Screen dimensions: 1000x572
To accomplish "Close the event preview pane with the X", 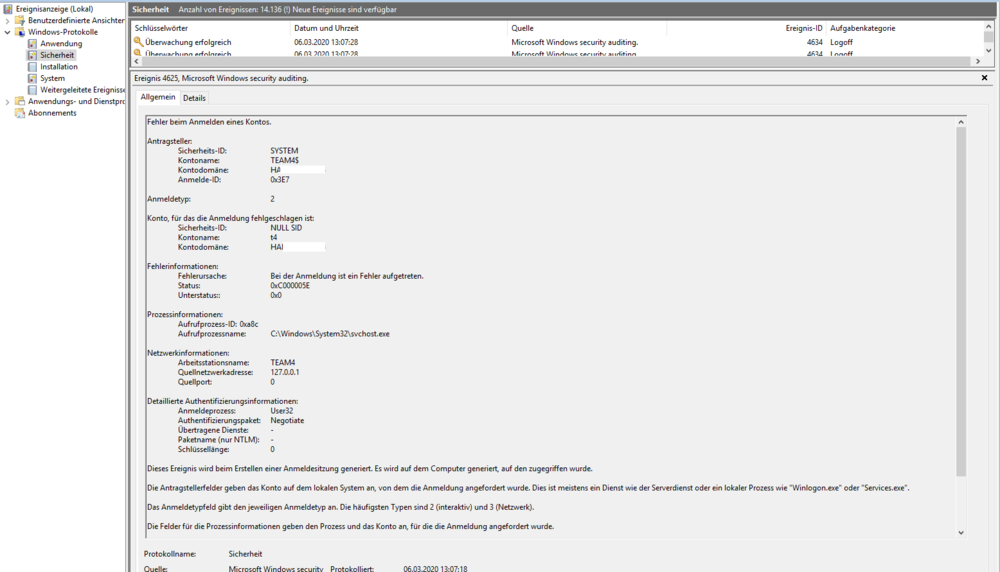I will [984, 78].
